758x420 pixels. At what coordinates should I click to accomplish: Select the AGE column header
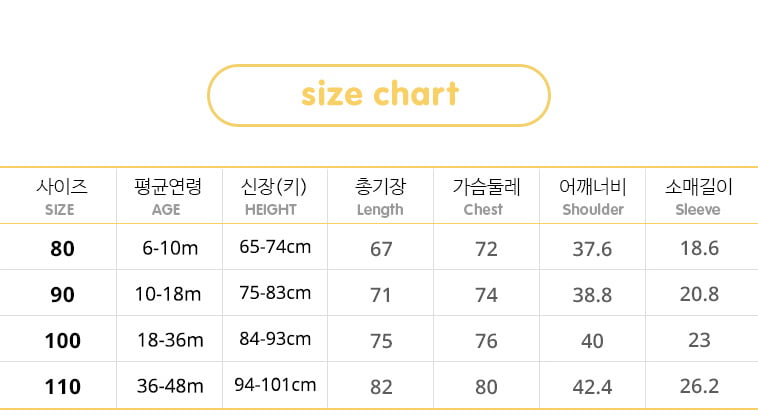167,197
